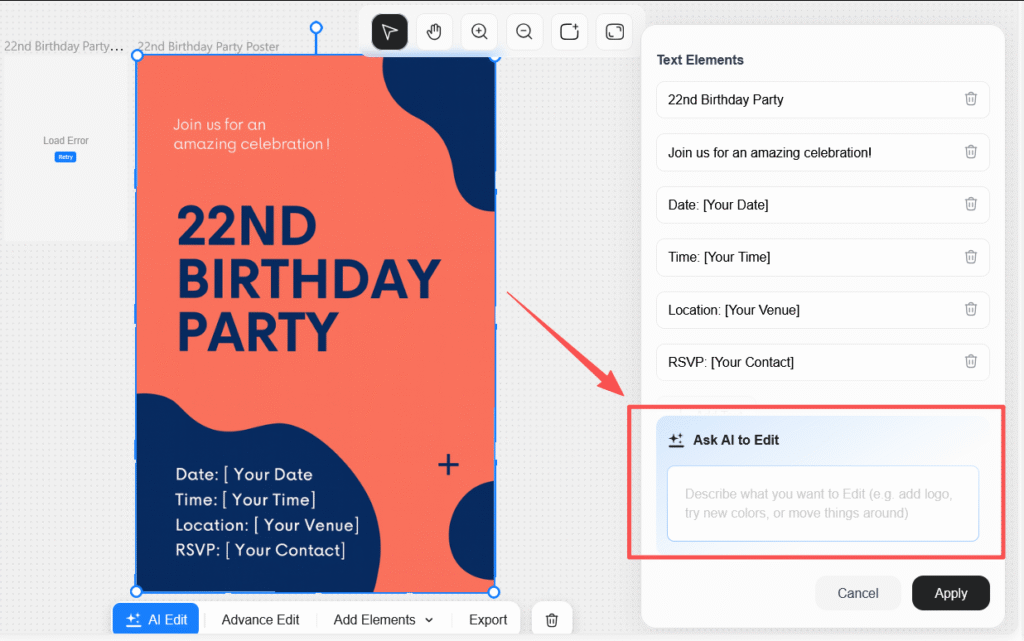Delete the 'Date: [Your Date]' text element

[970, 204]
